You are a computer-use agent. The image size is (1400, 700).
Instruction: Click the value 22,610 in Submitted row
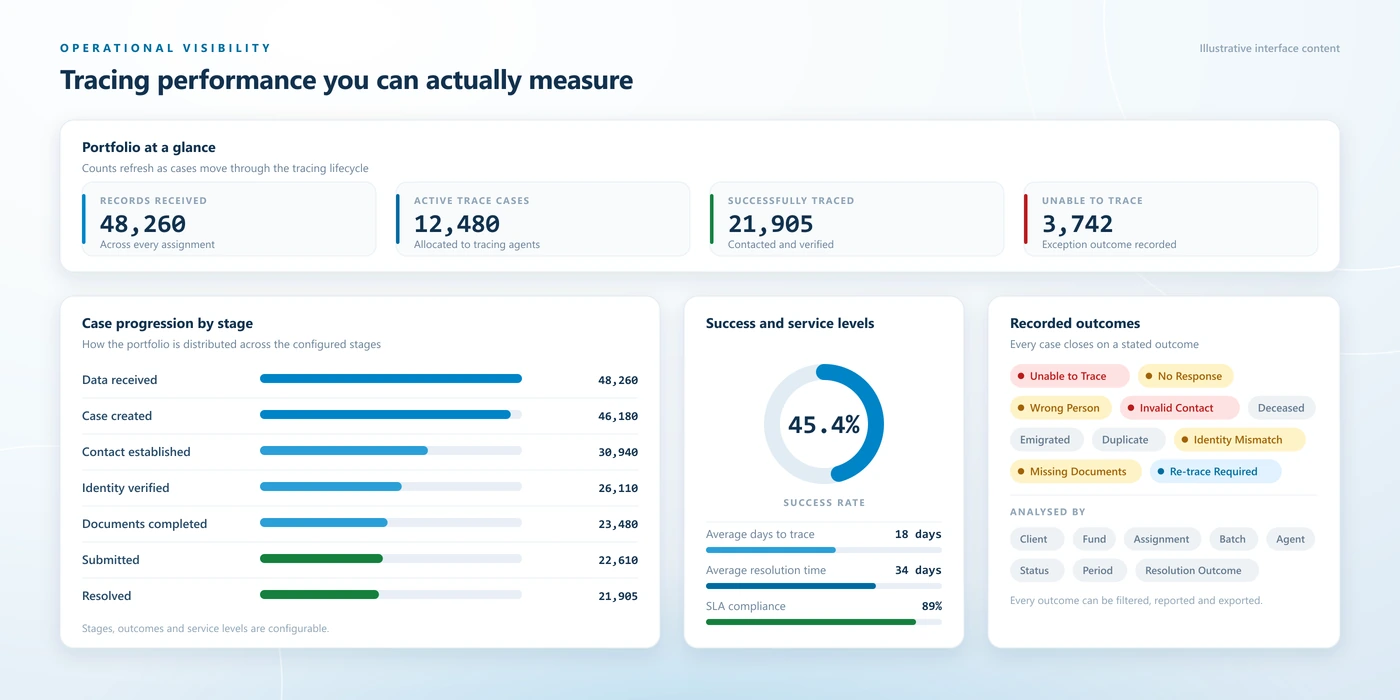(618, 560)
